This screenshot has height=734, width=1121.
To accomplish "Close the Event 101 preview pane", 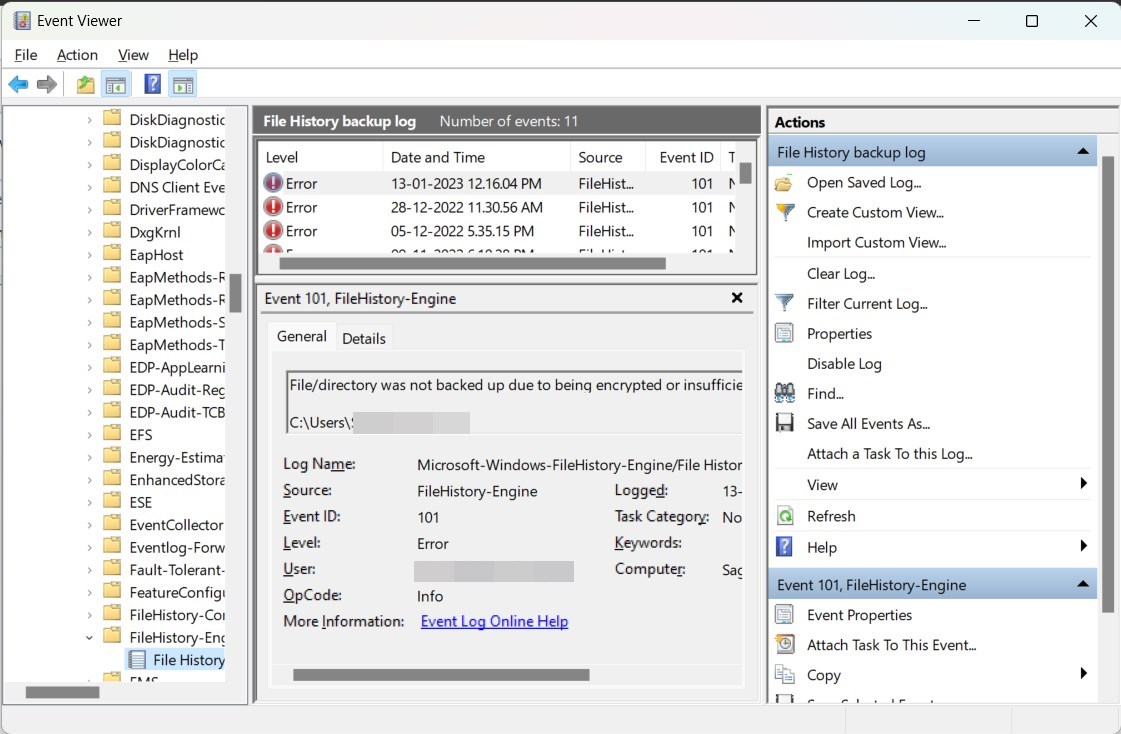I will tap(737, 297).
